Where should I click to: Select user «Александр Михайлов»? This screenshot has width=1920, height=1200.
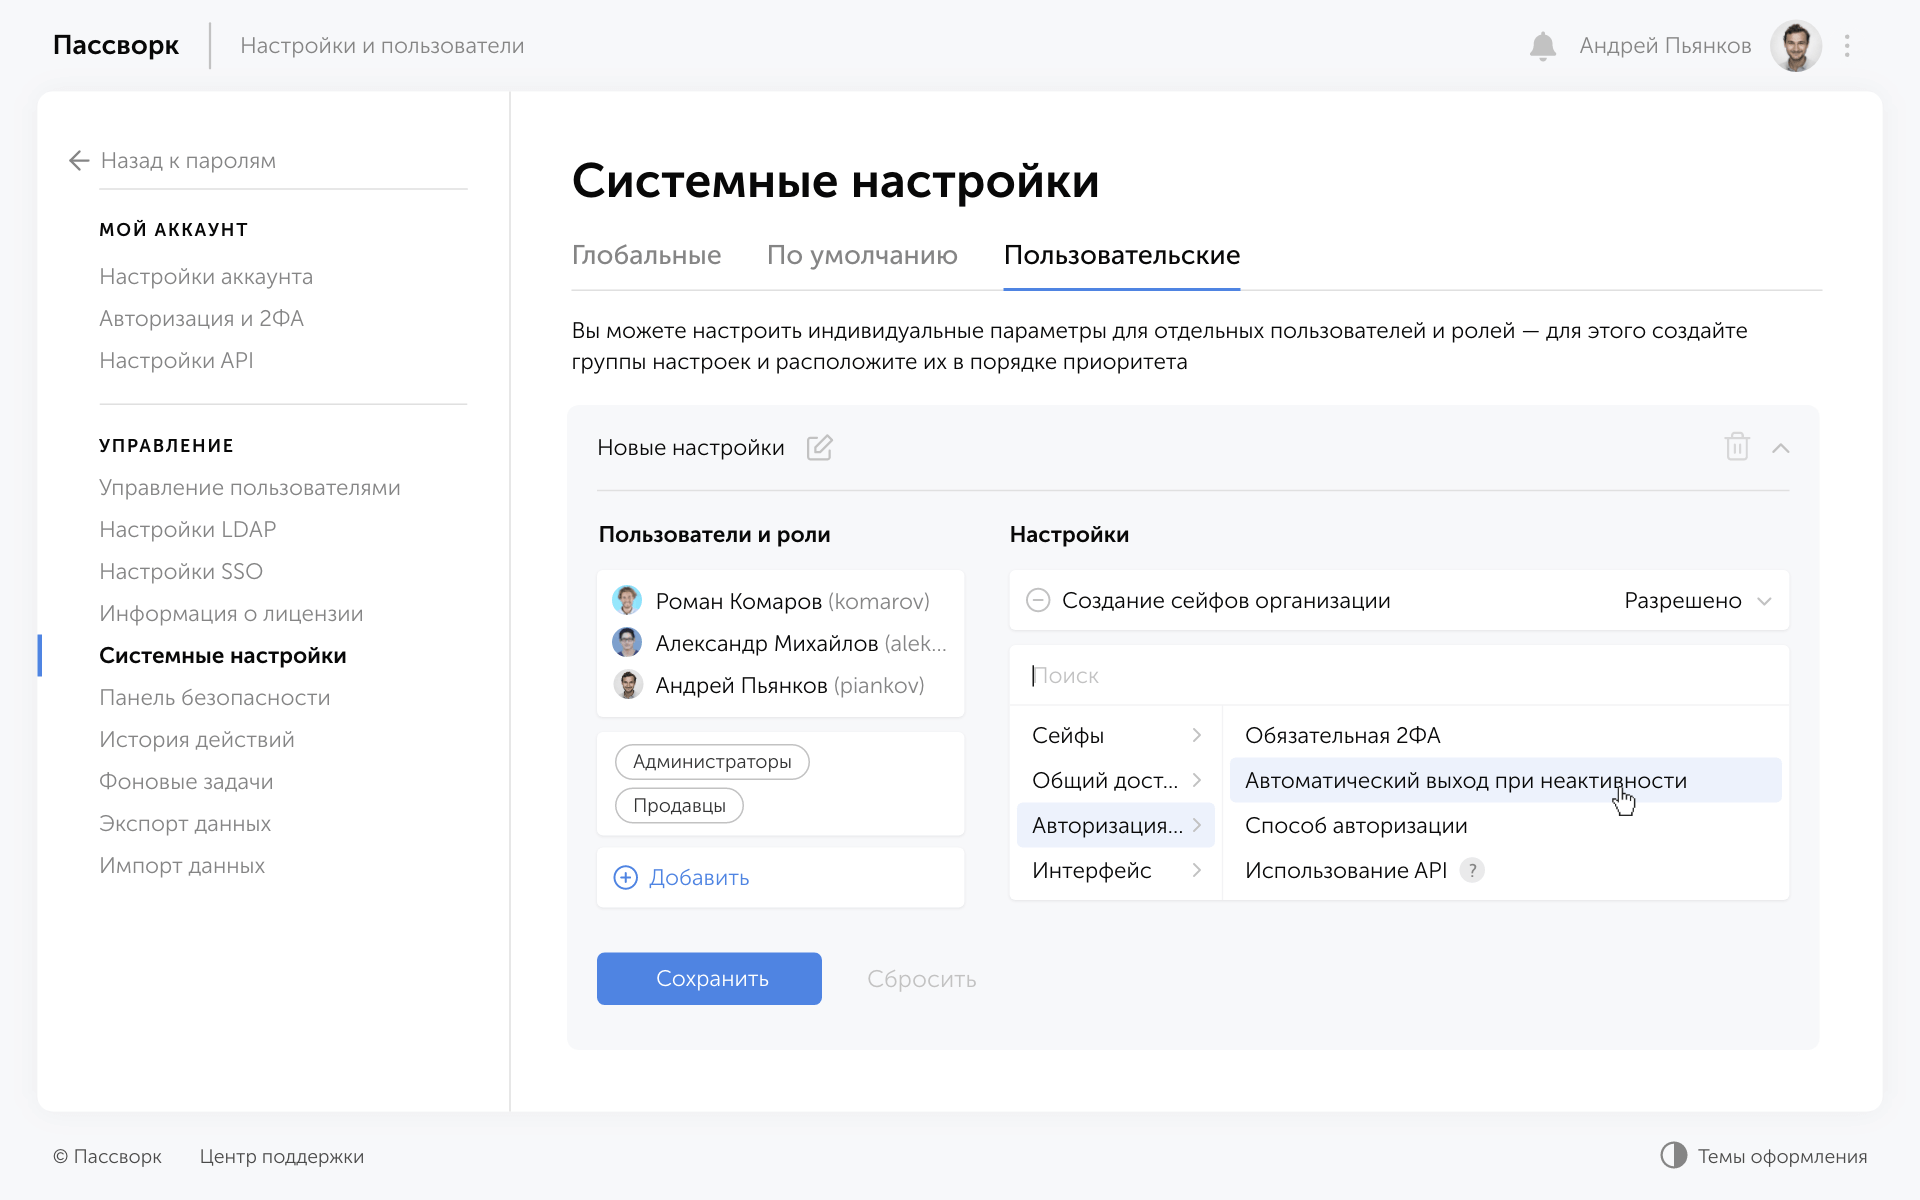pyautogui.click(x=780, y=643)
